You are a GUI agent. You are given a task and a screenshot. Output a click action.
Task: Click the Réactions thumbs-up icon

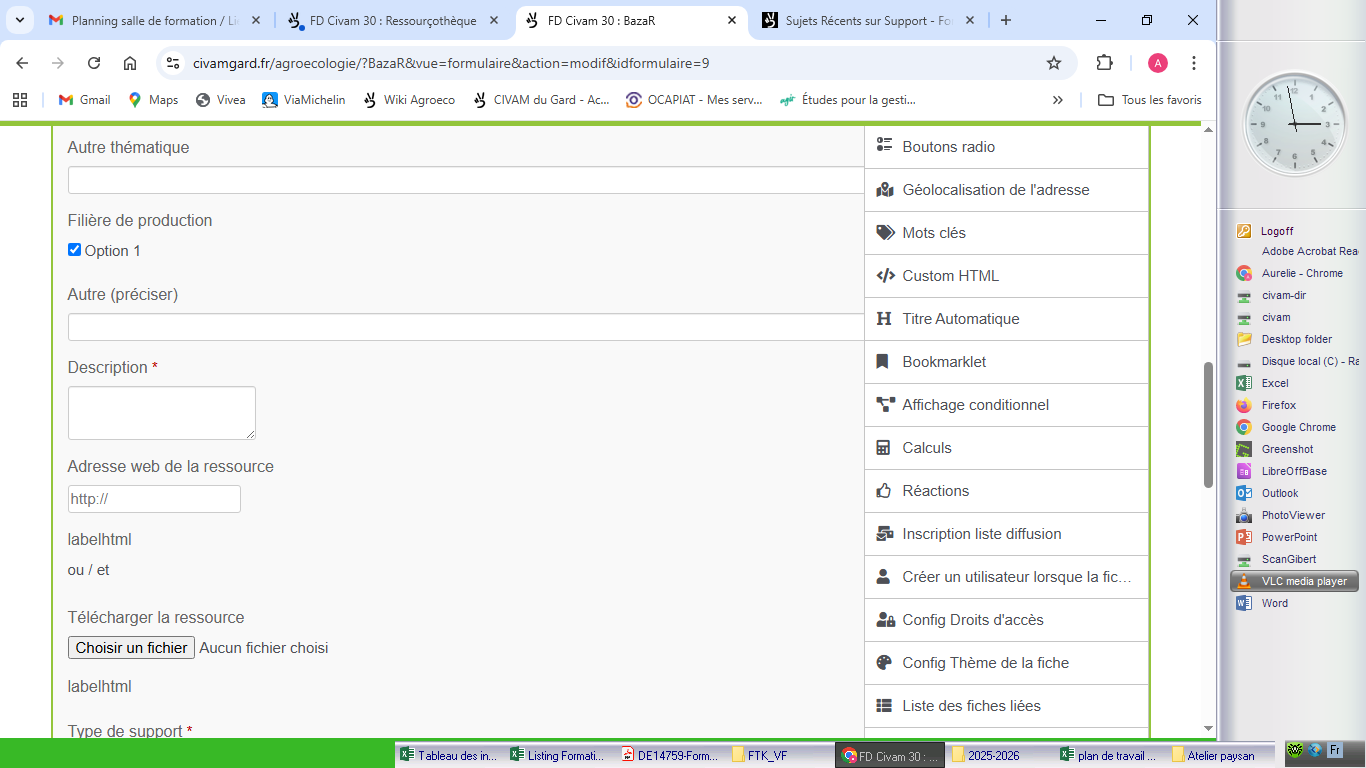(884, 491)
